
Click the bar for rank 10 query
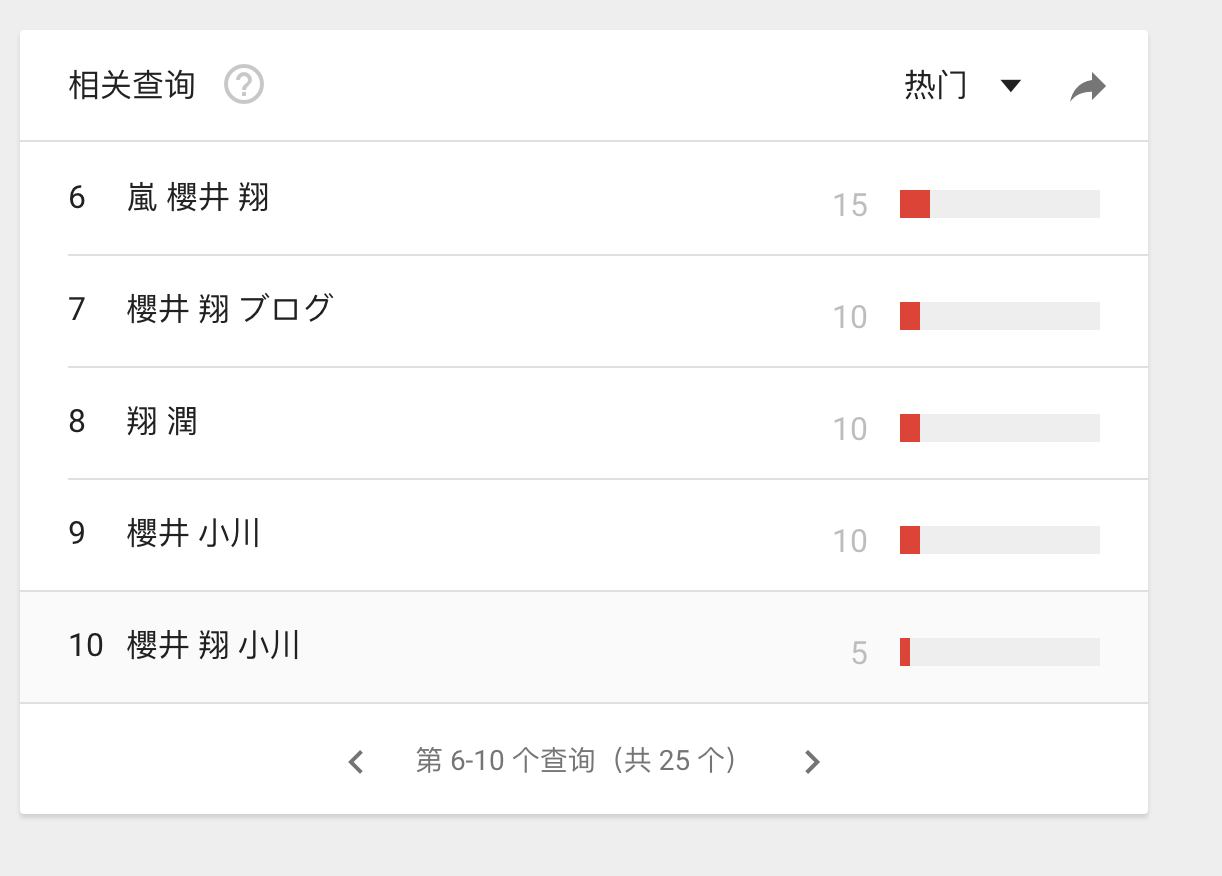point(999,652)
